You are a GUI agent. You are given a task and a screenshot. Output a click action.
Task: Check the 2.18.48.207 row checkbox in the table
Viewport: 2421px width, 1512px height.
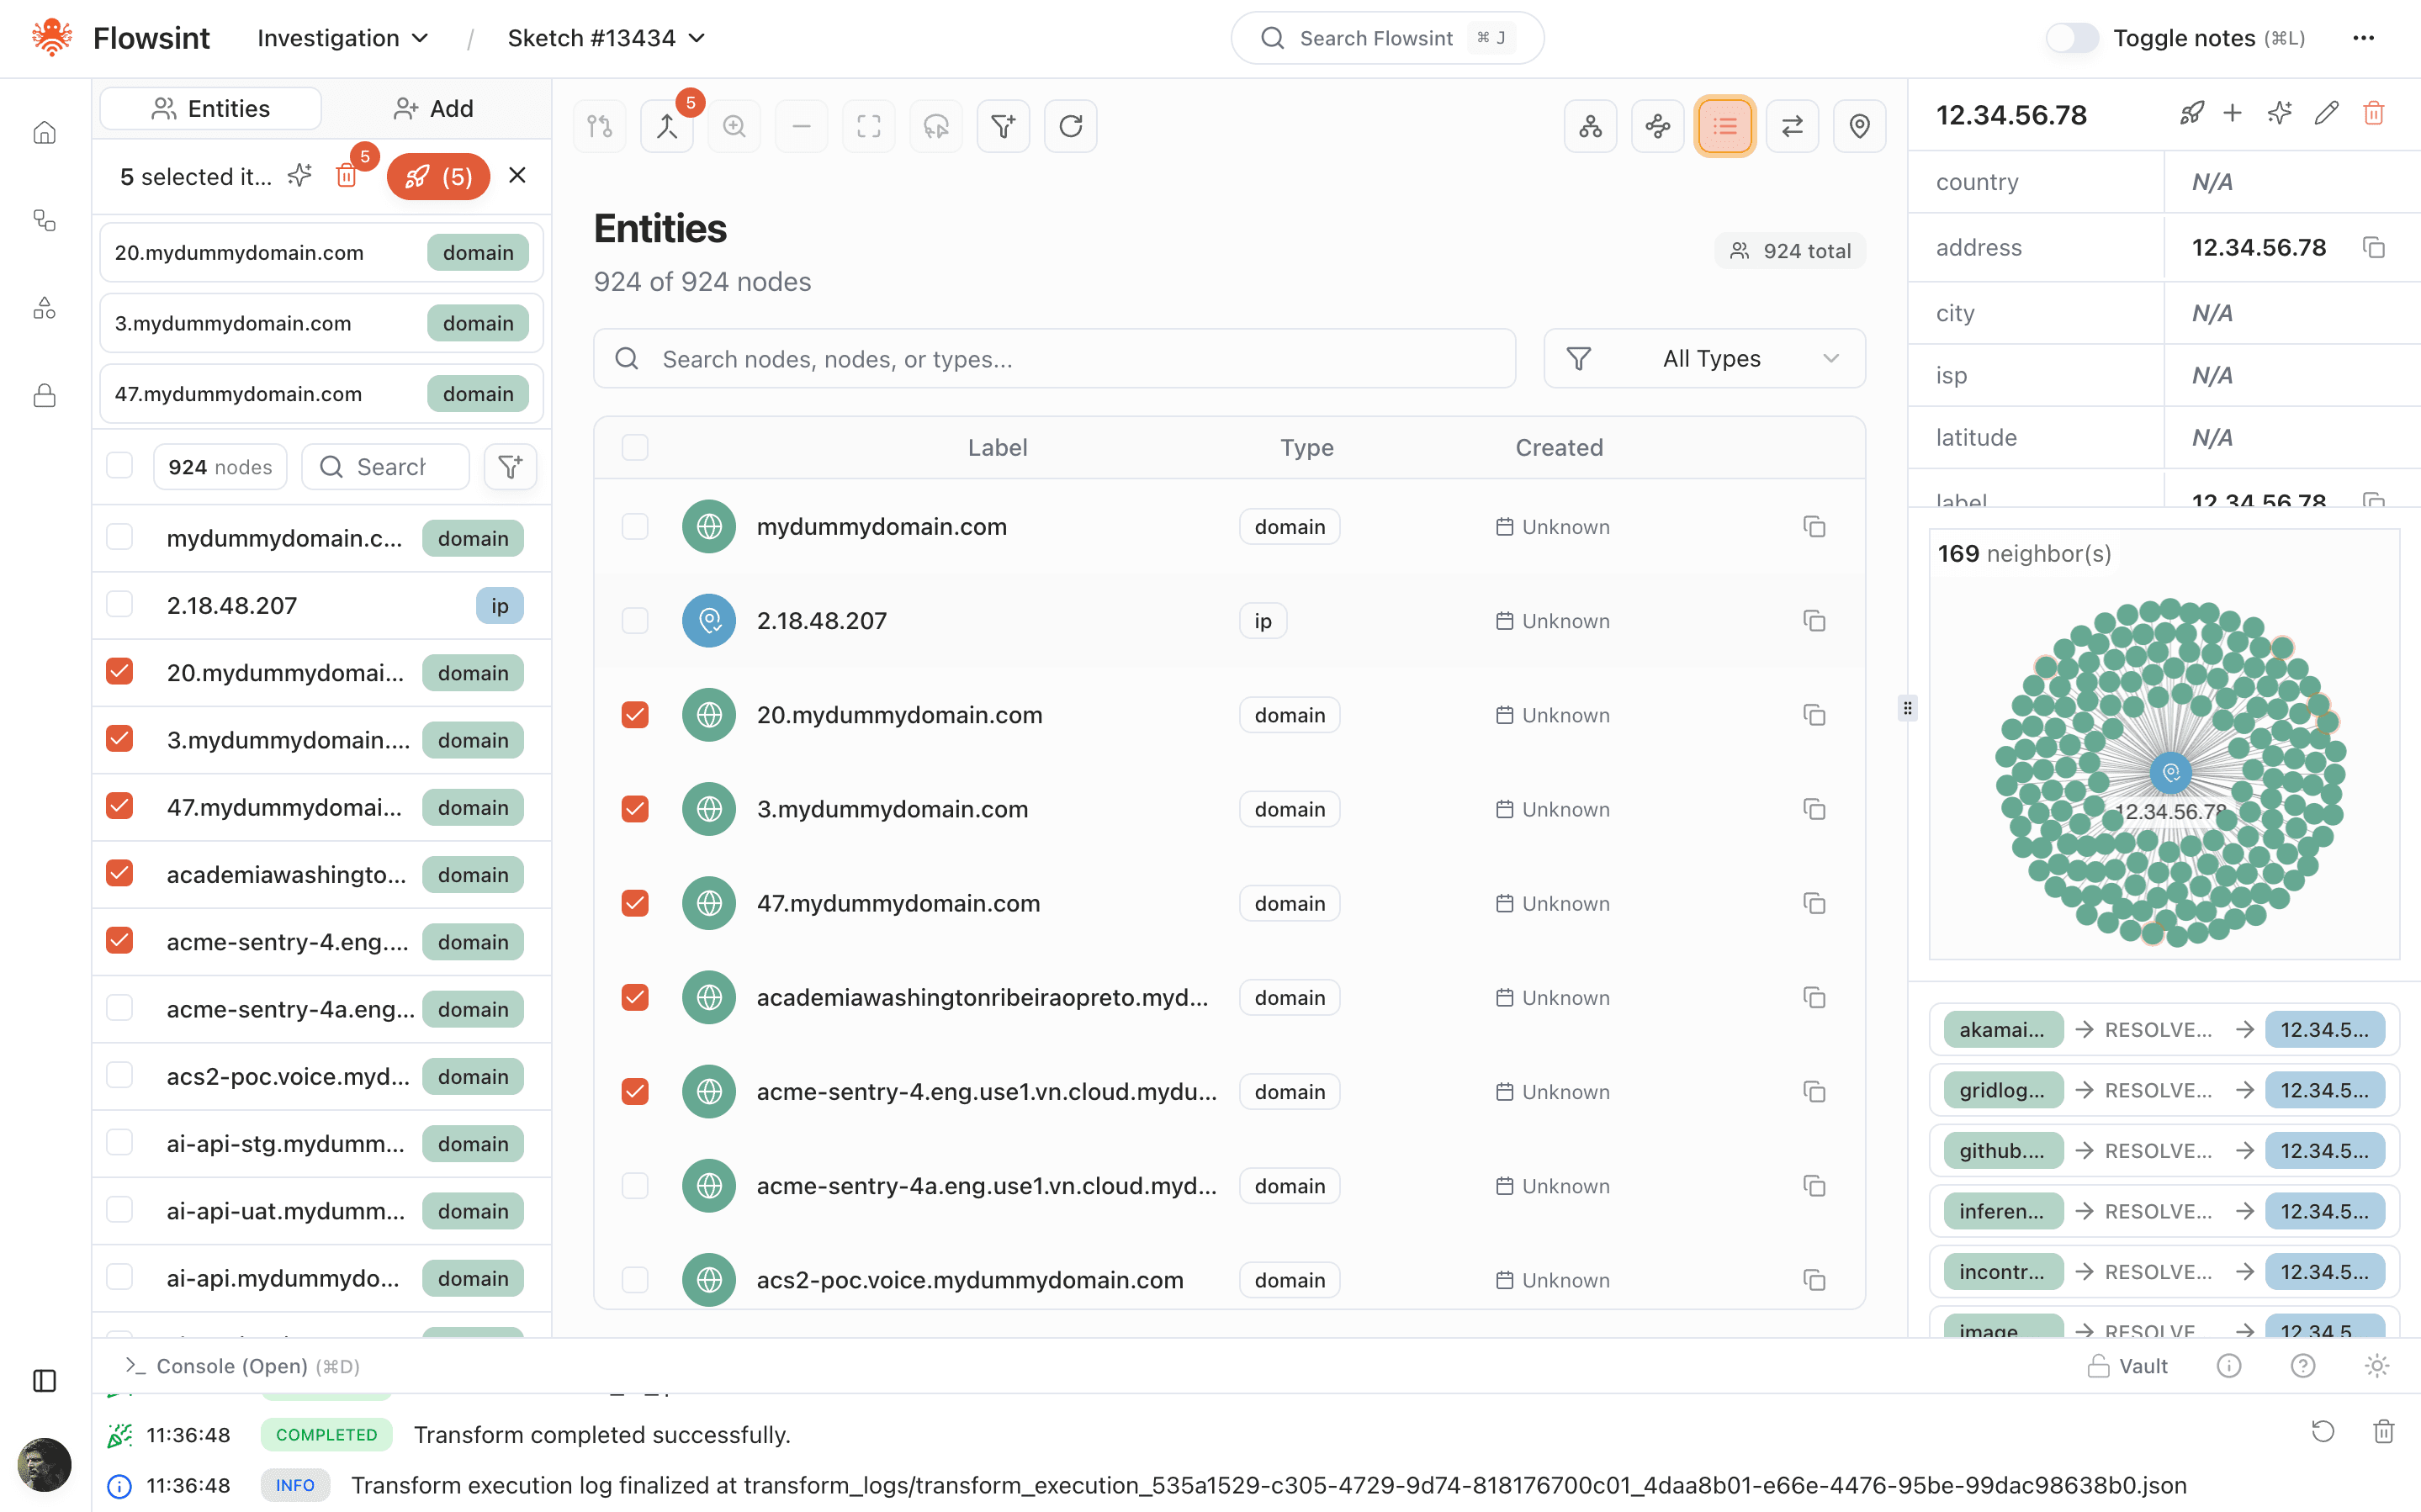click(635, 621)
